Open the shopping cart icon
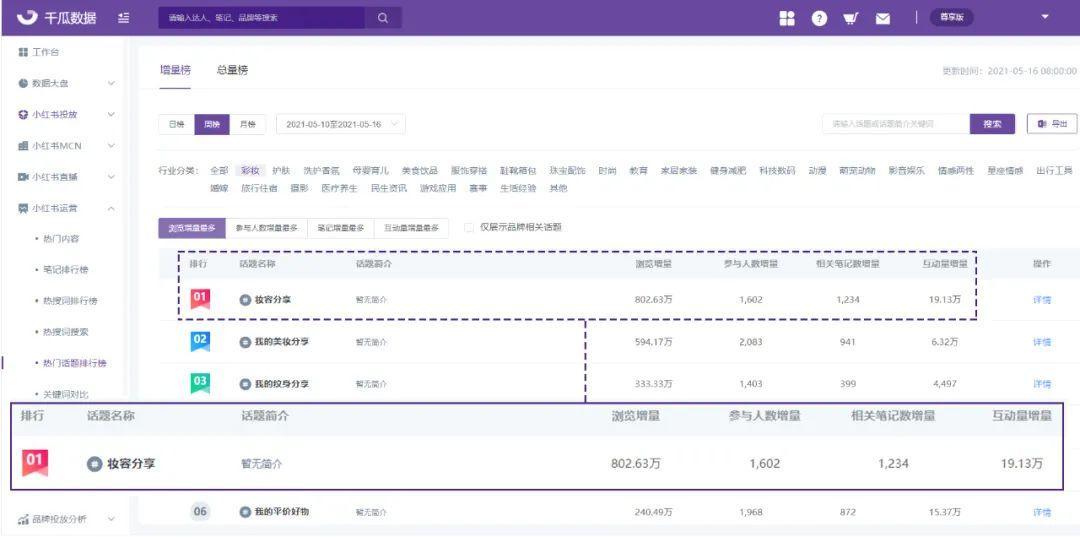This screenshot has width=1080, height=537. (x=850, y=17)
